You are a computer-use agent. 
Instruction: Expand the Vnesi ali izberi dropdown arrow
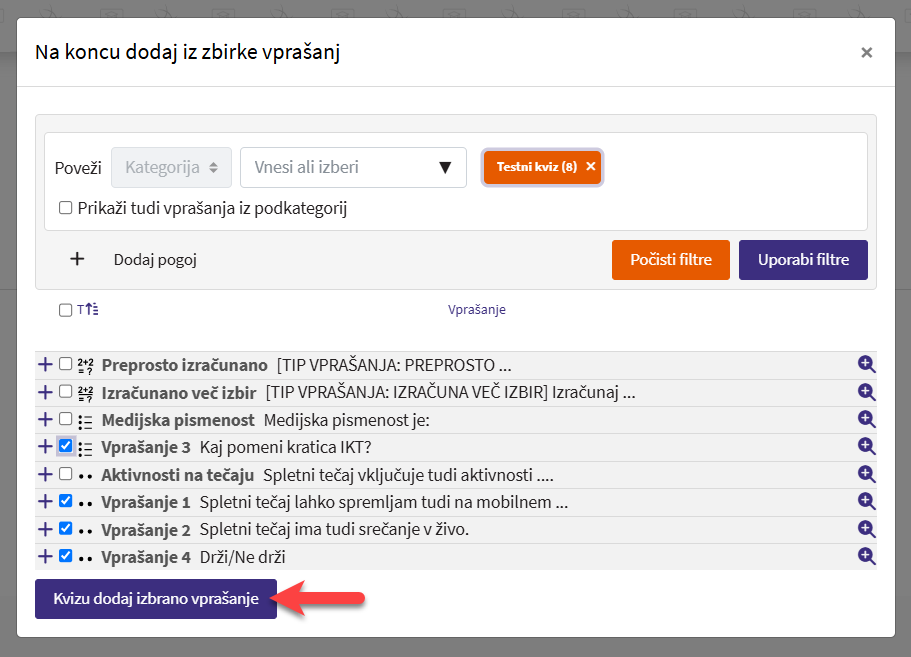445,167
